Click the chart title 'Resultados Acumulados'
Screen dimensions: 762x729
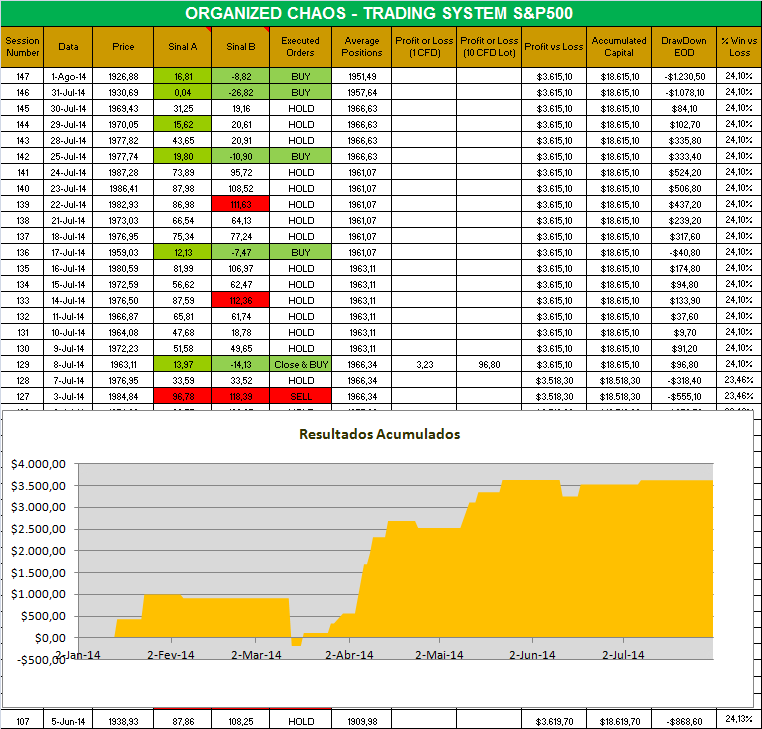click(380, 434)
